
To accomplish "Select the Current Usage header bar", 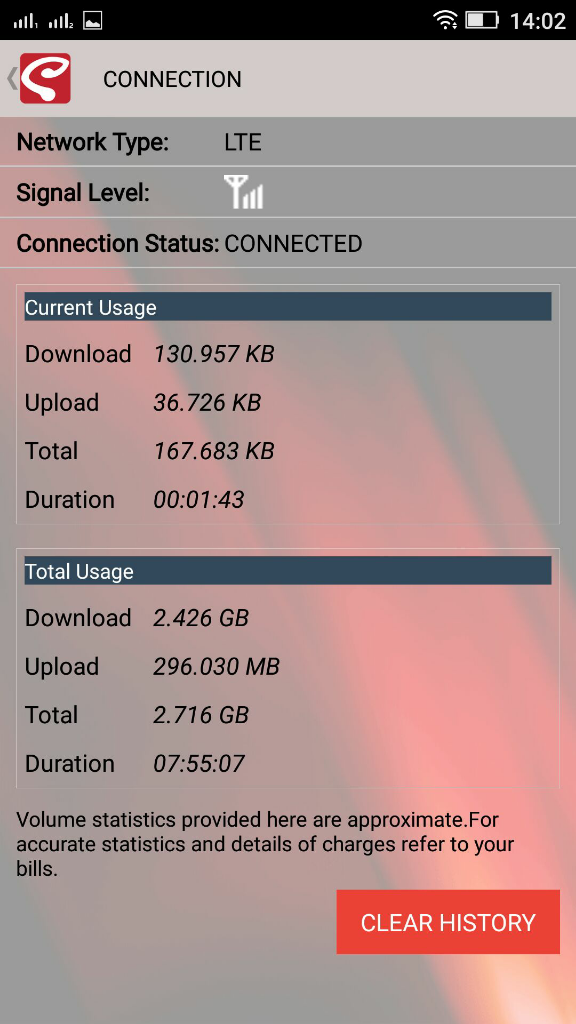I will 288,307.
